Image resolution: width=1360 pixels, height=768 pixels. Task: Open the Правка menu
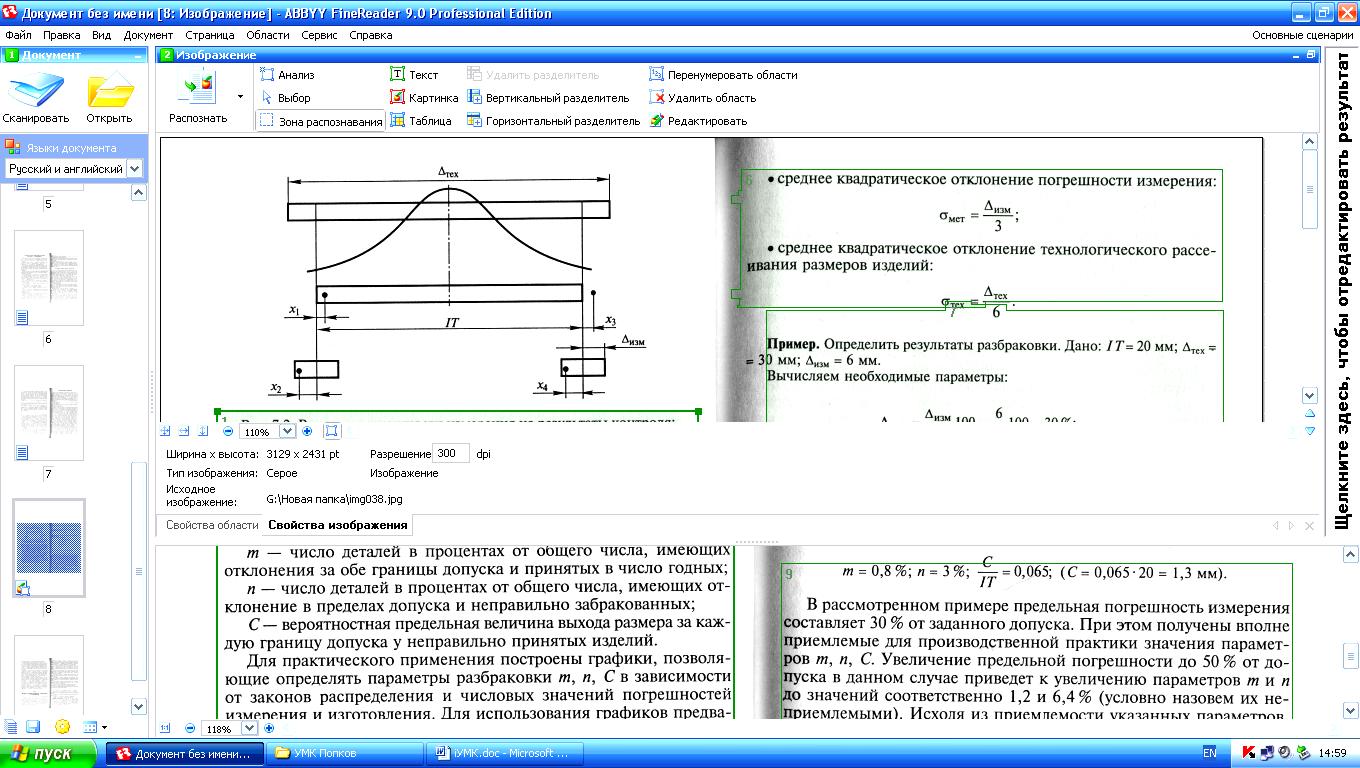pyautogui.click(x=62, y=35)
